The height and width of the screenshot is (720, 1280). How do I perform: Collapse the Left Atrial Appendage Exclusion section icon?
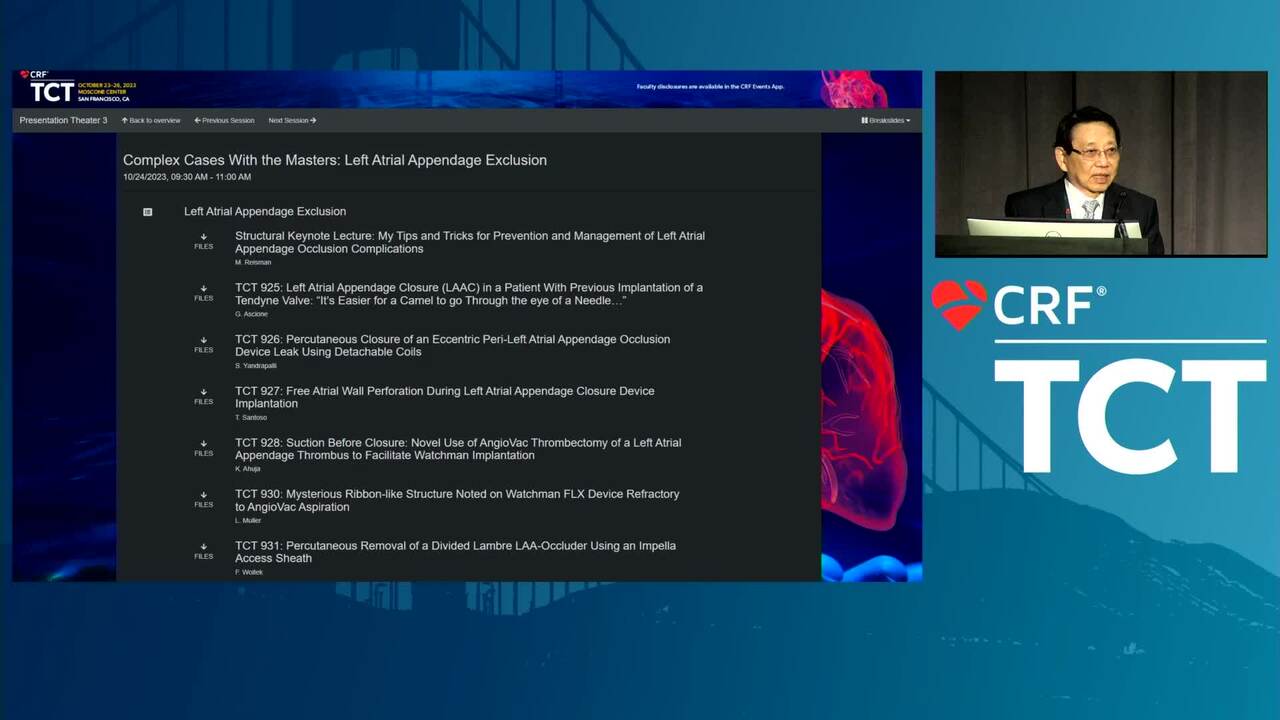148,212
